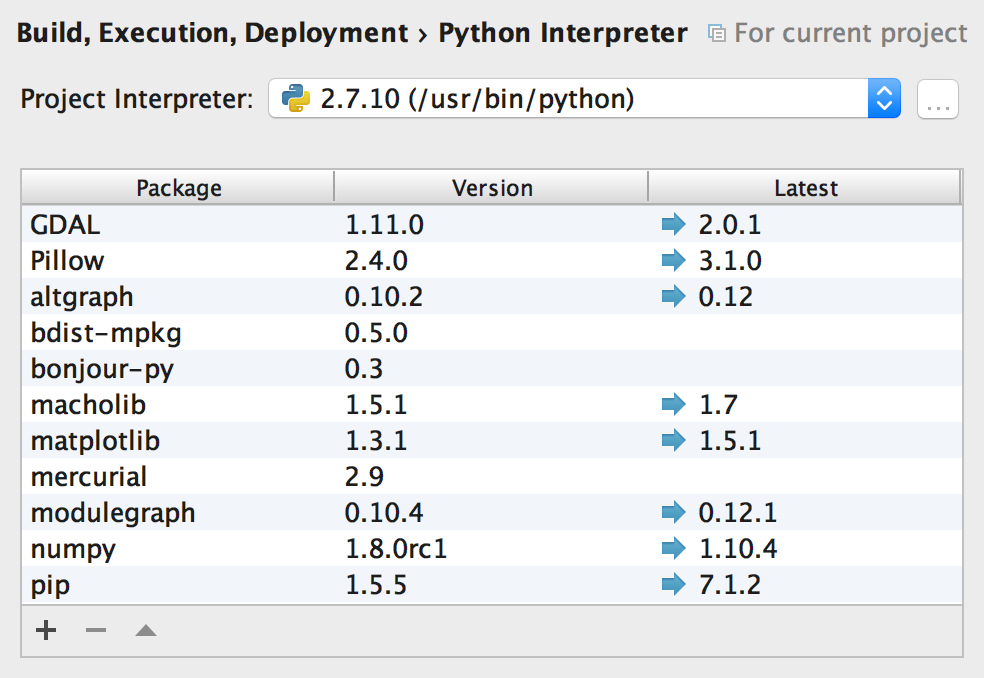Screen dimensions: 984x678
Task: Click modulegraph version 0.10.4 cell
Action: click(x=384, y=512)
